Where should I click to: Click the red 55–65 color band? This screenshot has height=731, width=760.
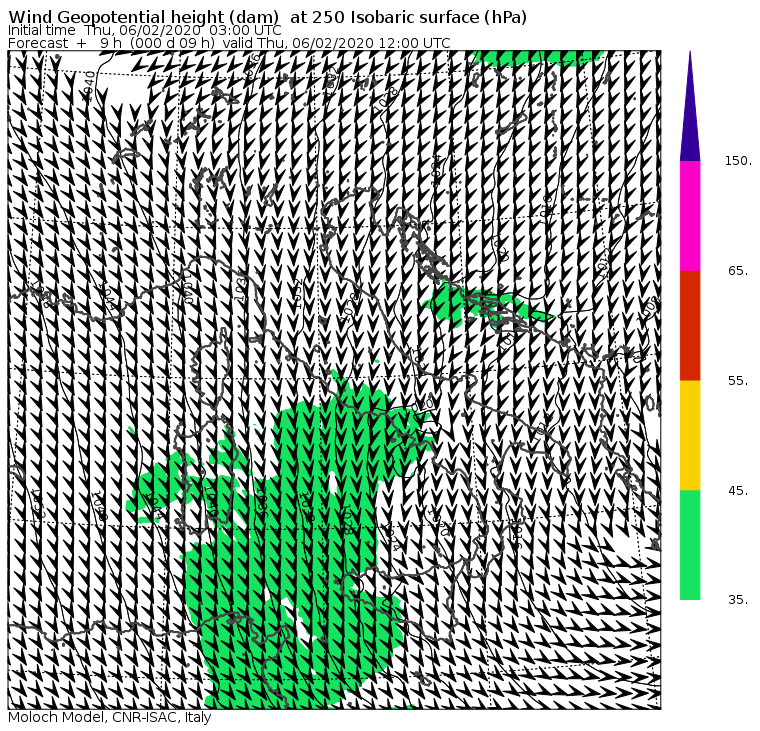[690, 325]
